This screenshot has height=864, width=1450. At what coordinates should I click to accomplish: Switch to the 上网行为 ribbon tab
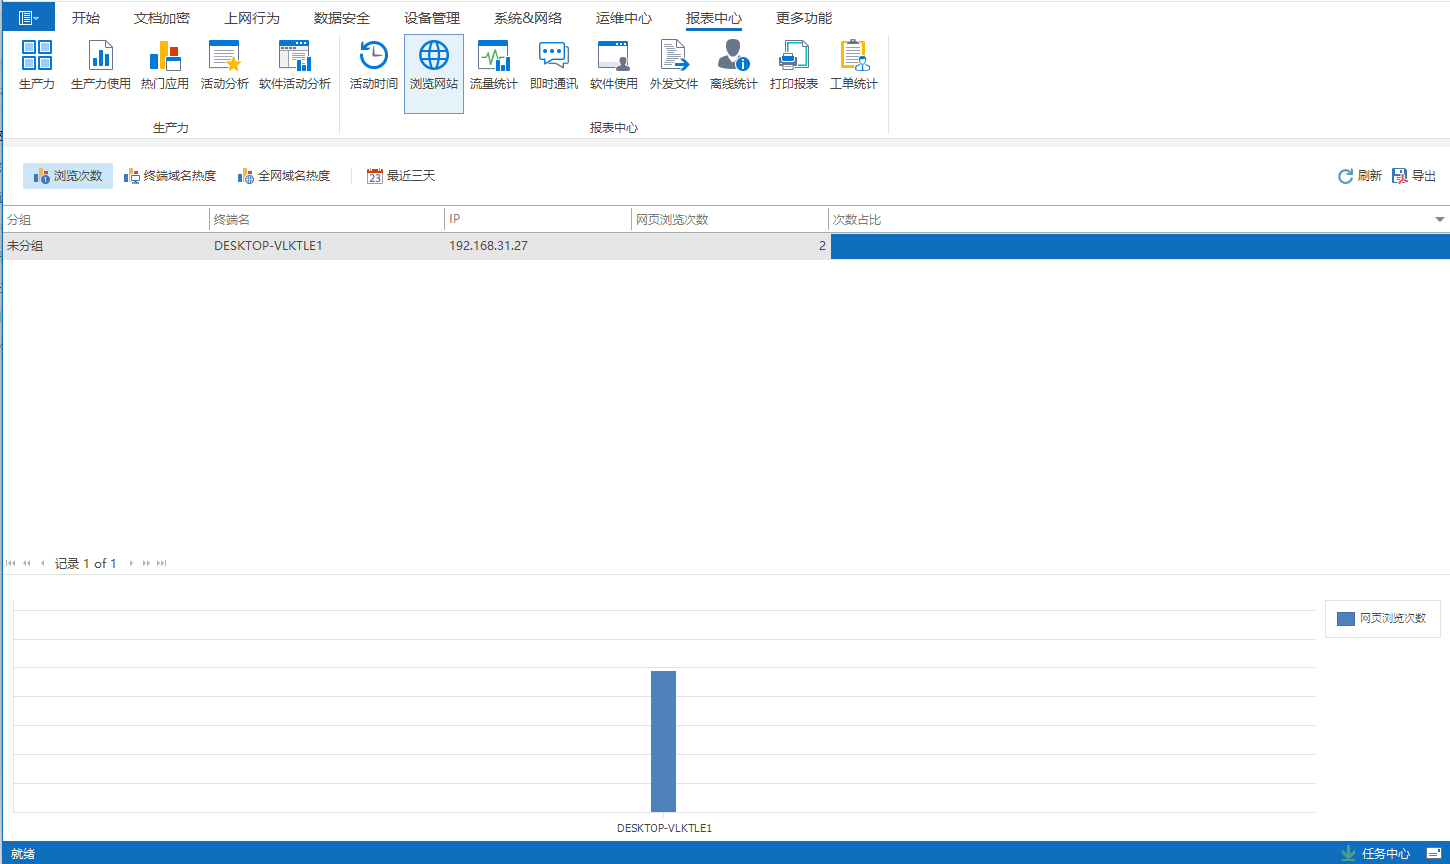pos(252,18)
